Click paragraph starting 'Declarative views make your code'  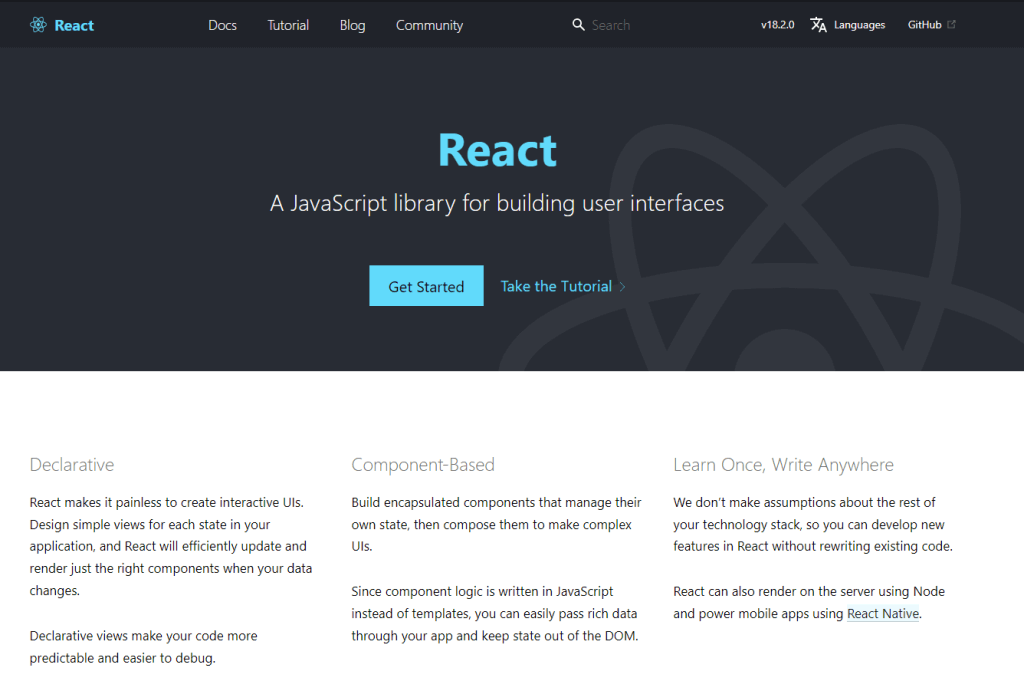click(x=144, y=647)
